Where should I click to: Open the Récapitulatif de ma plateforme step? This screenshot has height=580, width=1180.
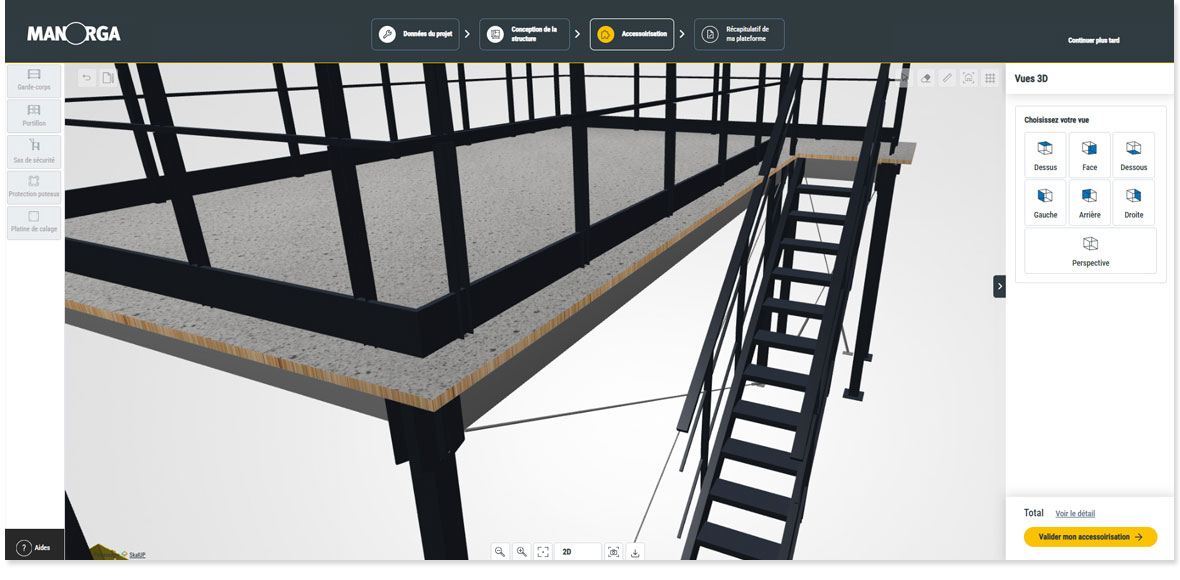pyautogui.click(x=739, y=34)
